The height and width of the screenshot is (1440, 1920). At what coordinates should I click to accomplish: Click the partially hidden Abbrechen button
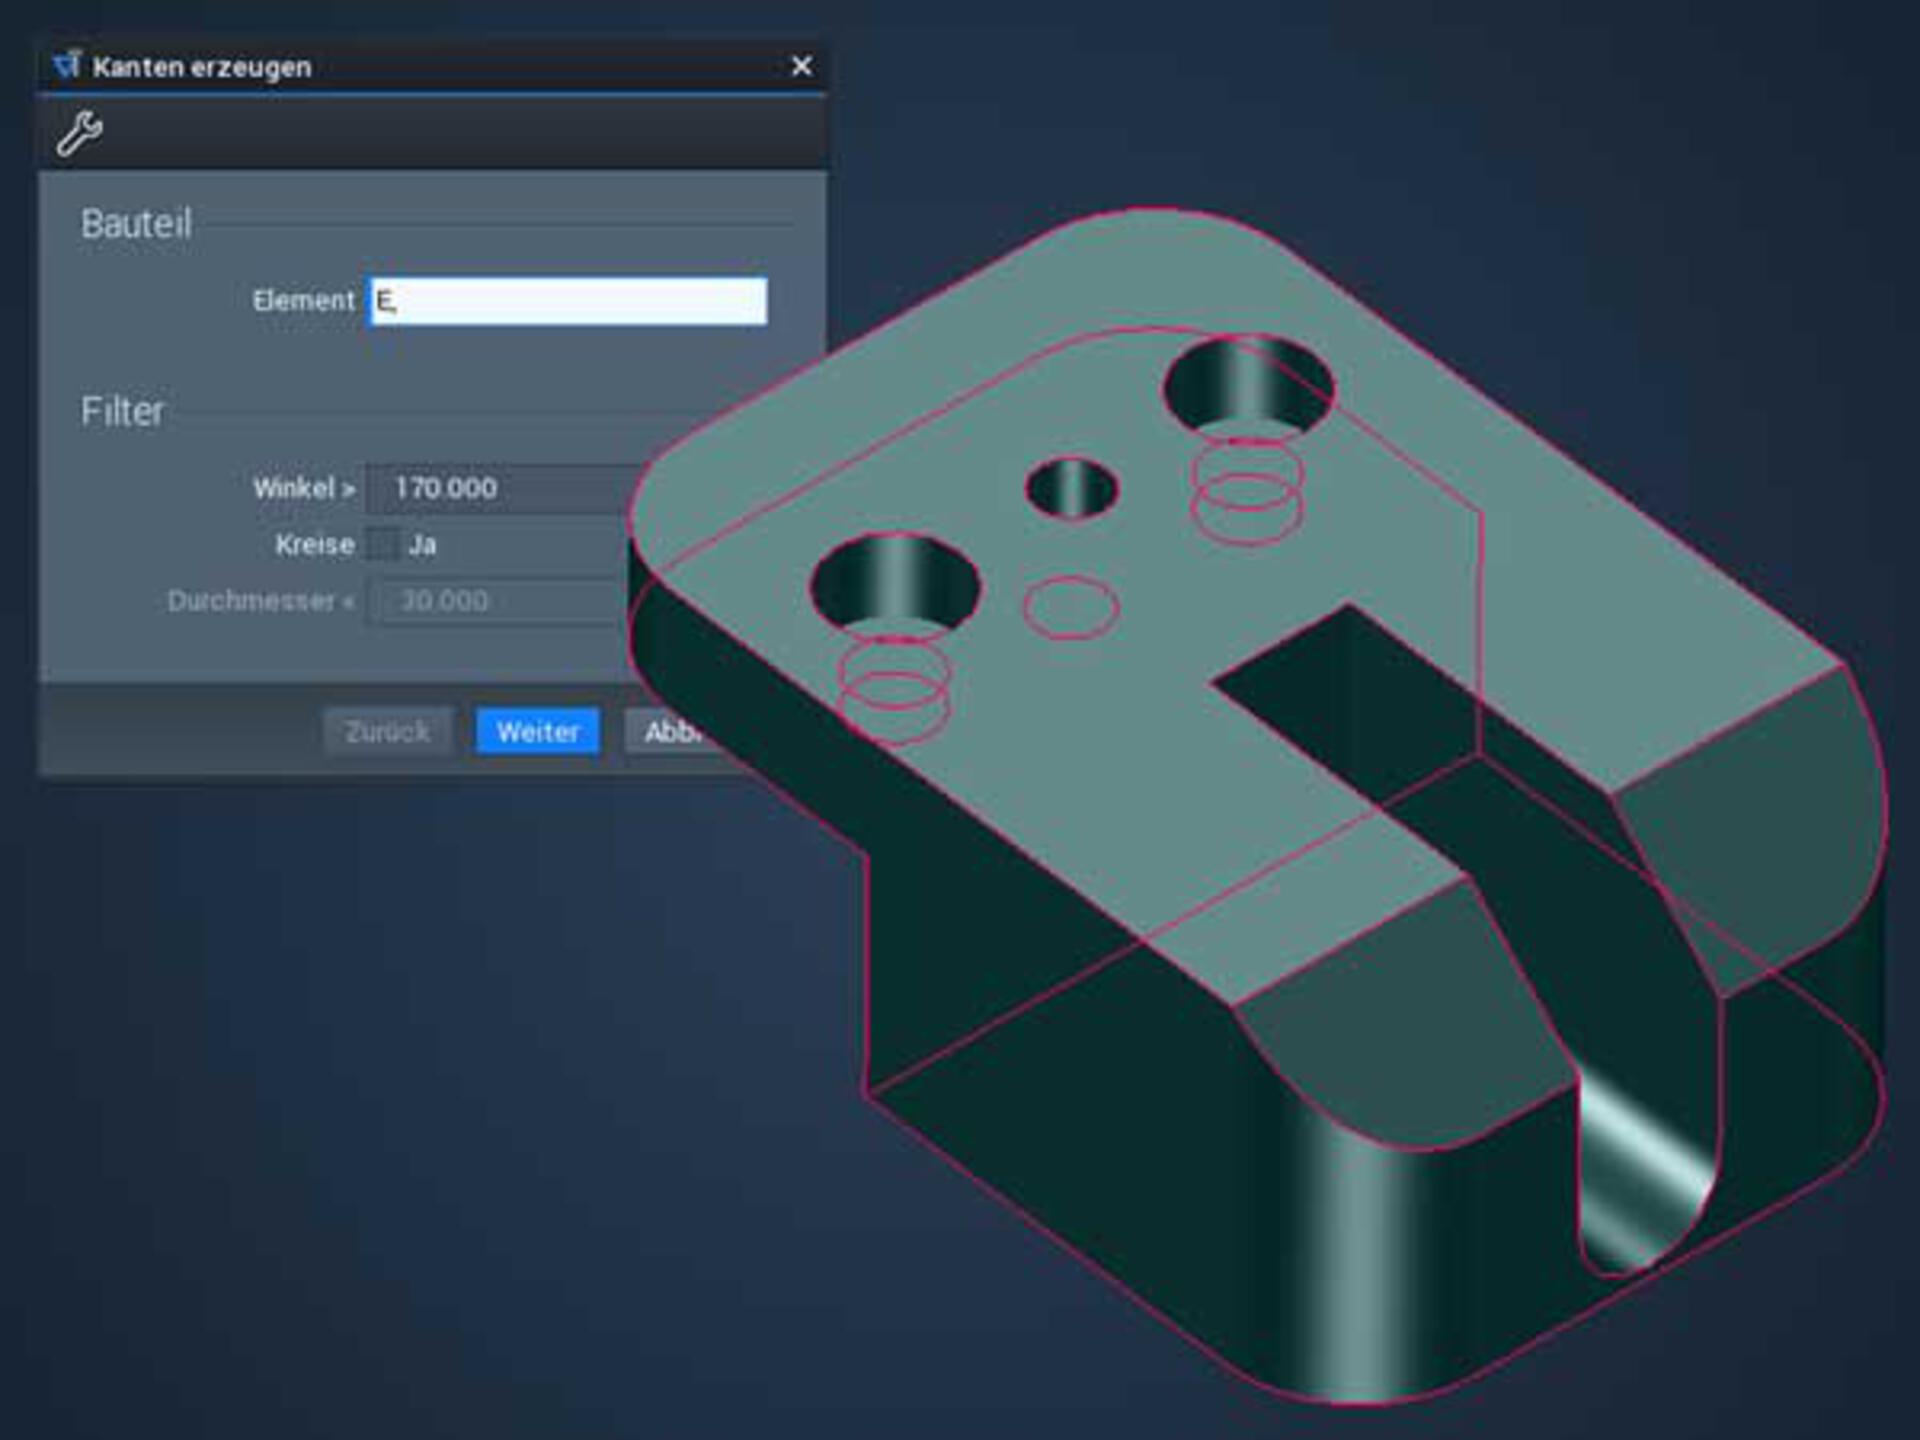(x=668, y=732)
